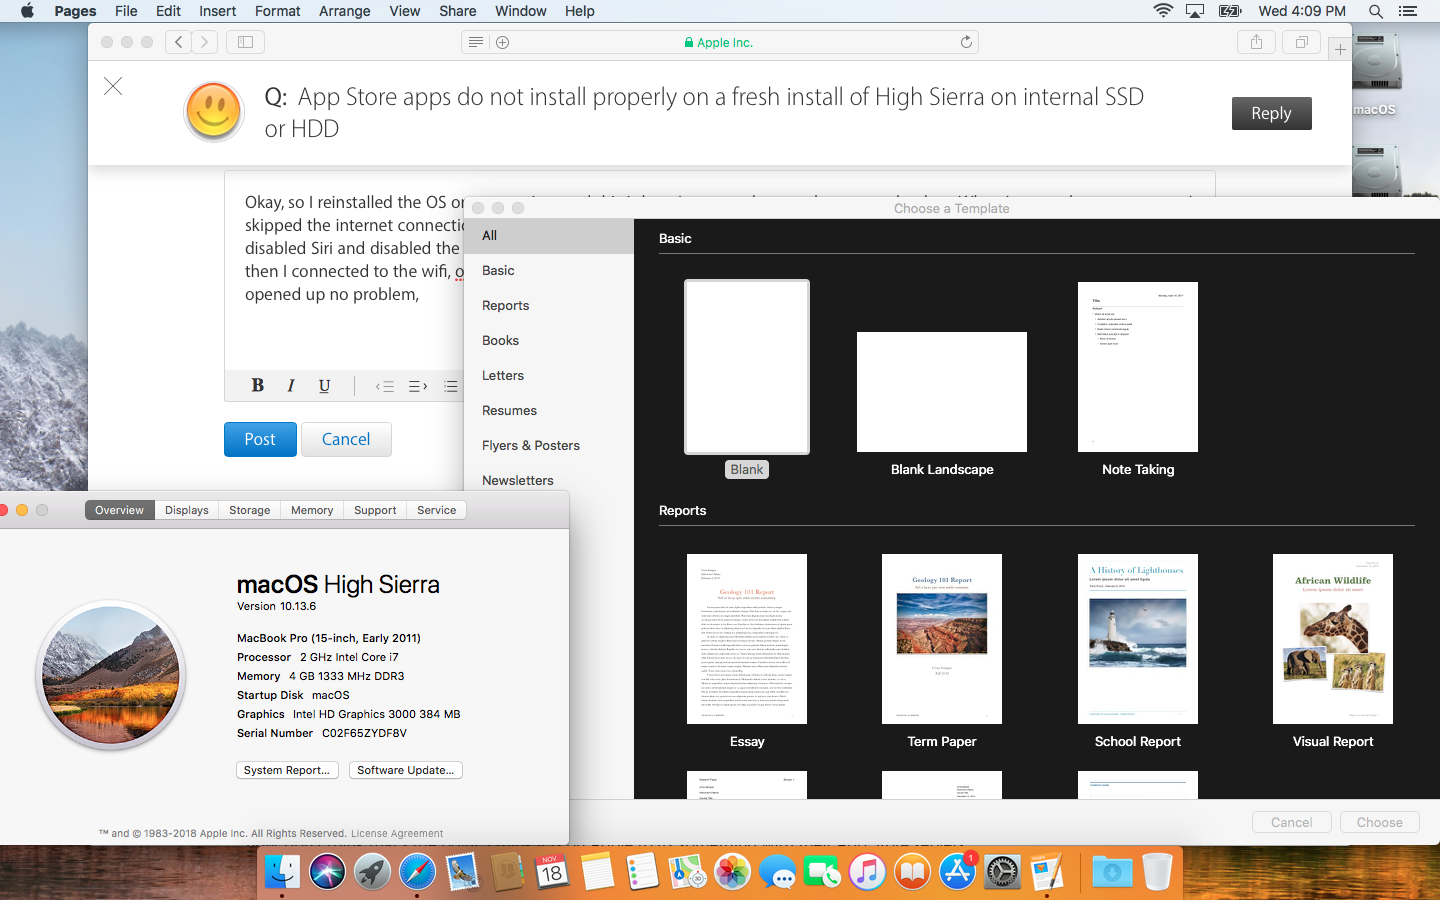Open FaceTime from the Dock
1440x900 pixels.
822,872
